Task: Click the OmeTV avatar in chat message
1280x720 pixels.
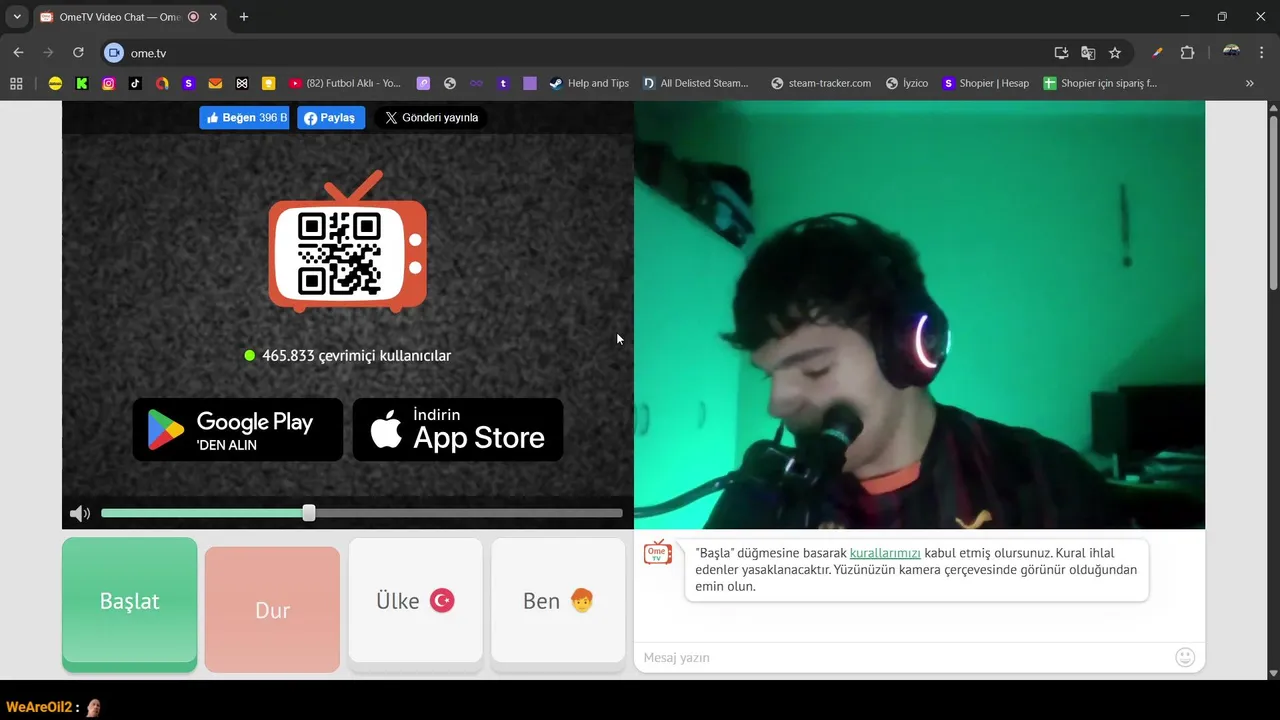Action: [658, 552]
